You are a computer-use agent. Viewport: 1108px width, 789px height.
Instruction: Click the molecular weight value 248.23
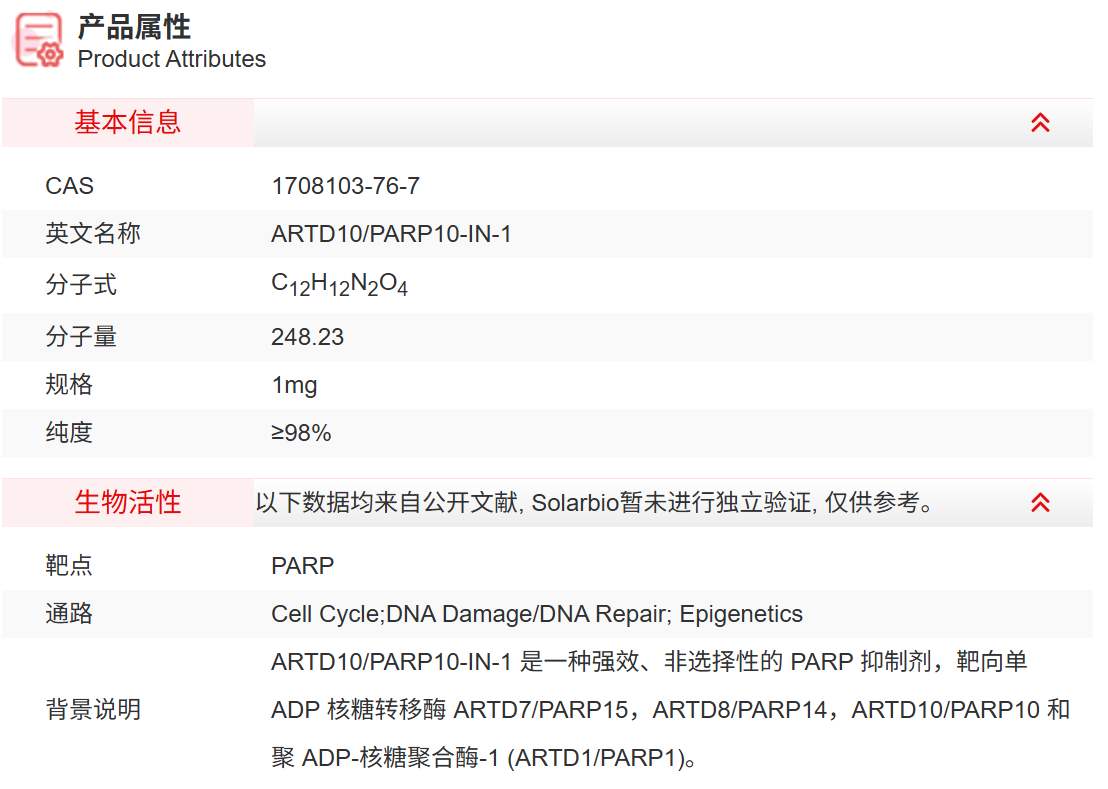click(x=307, y=337)
